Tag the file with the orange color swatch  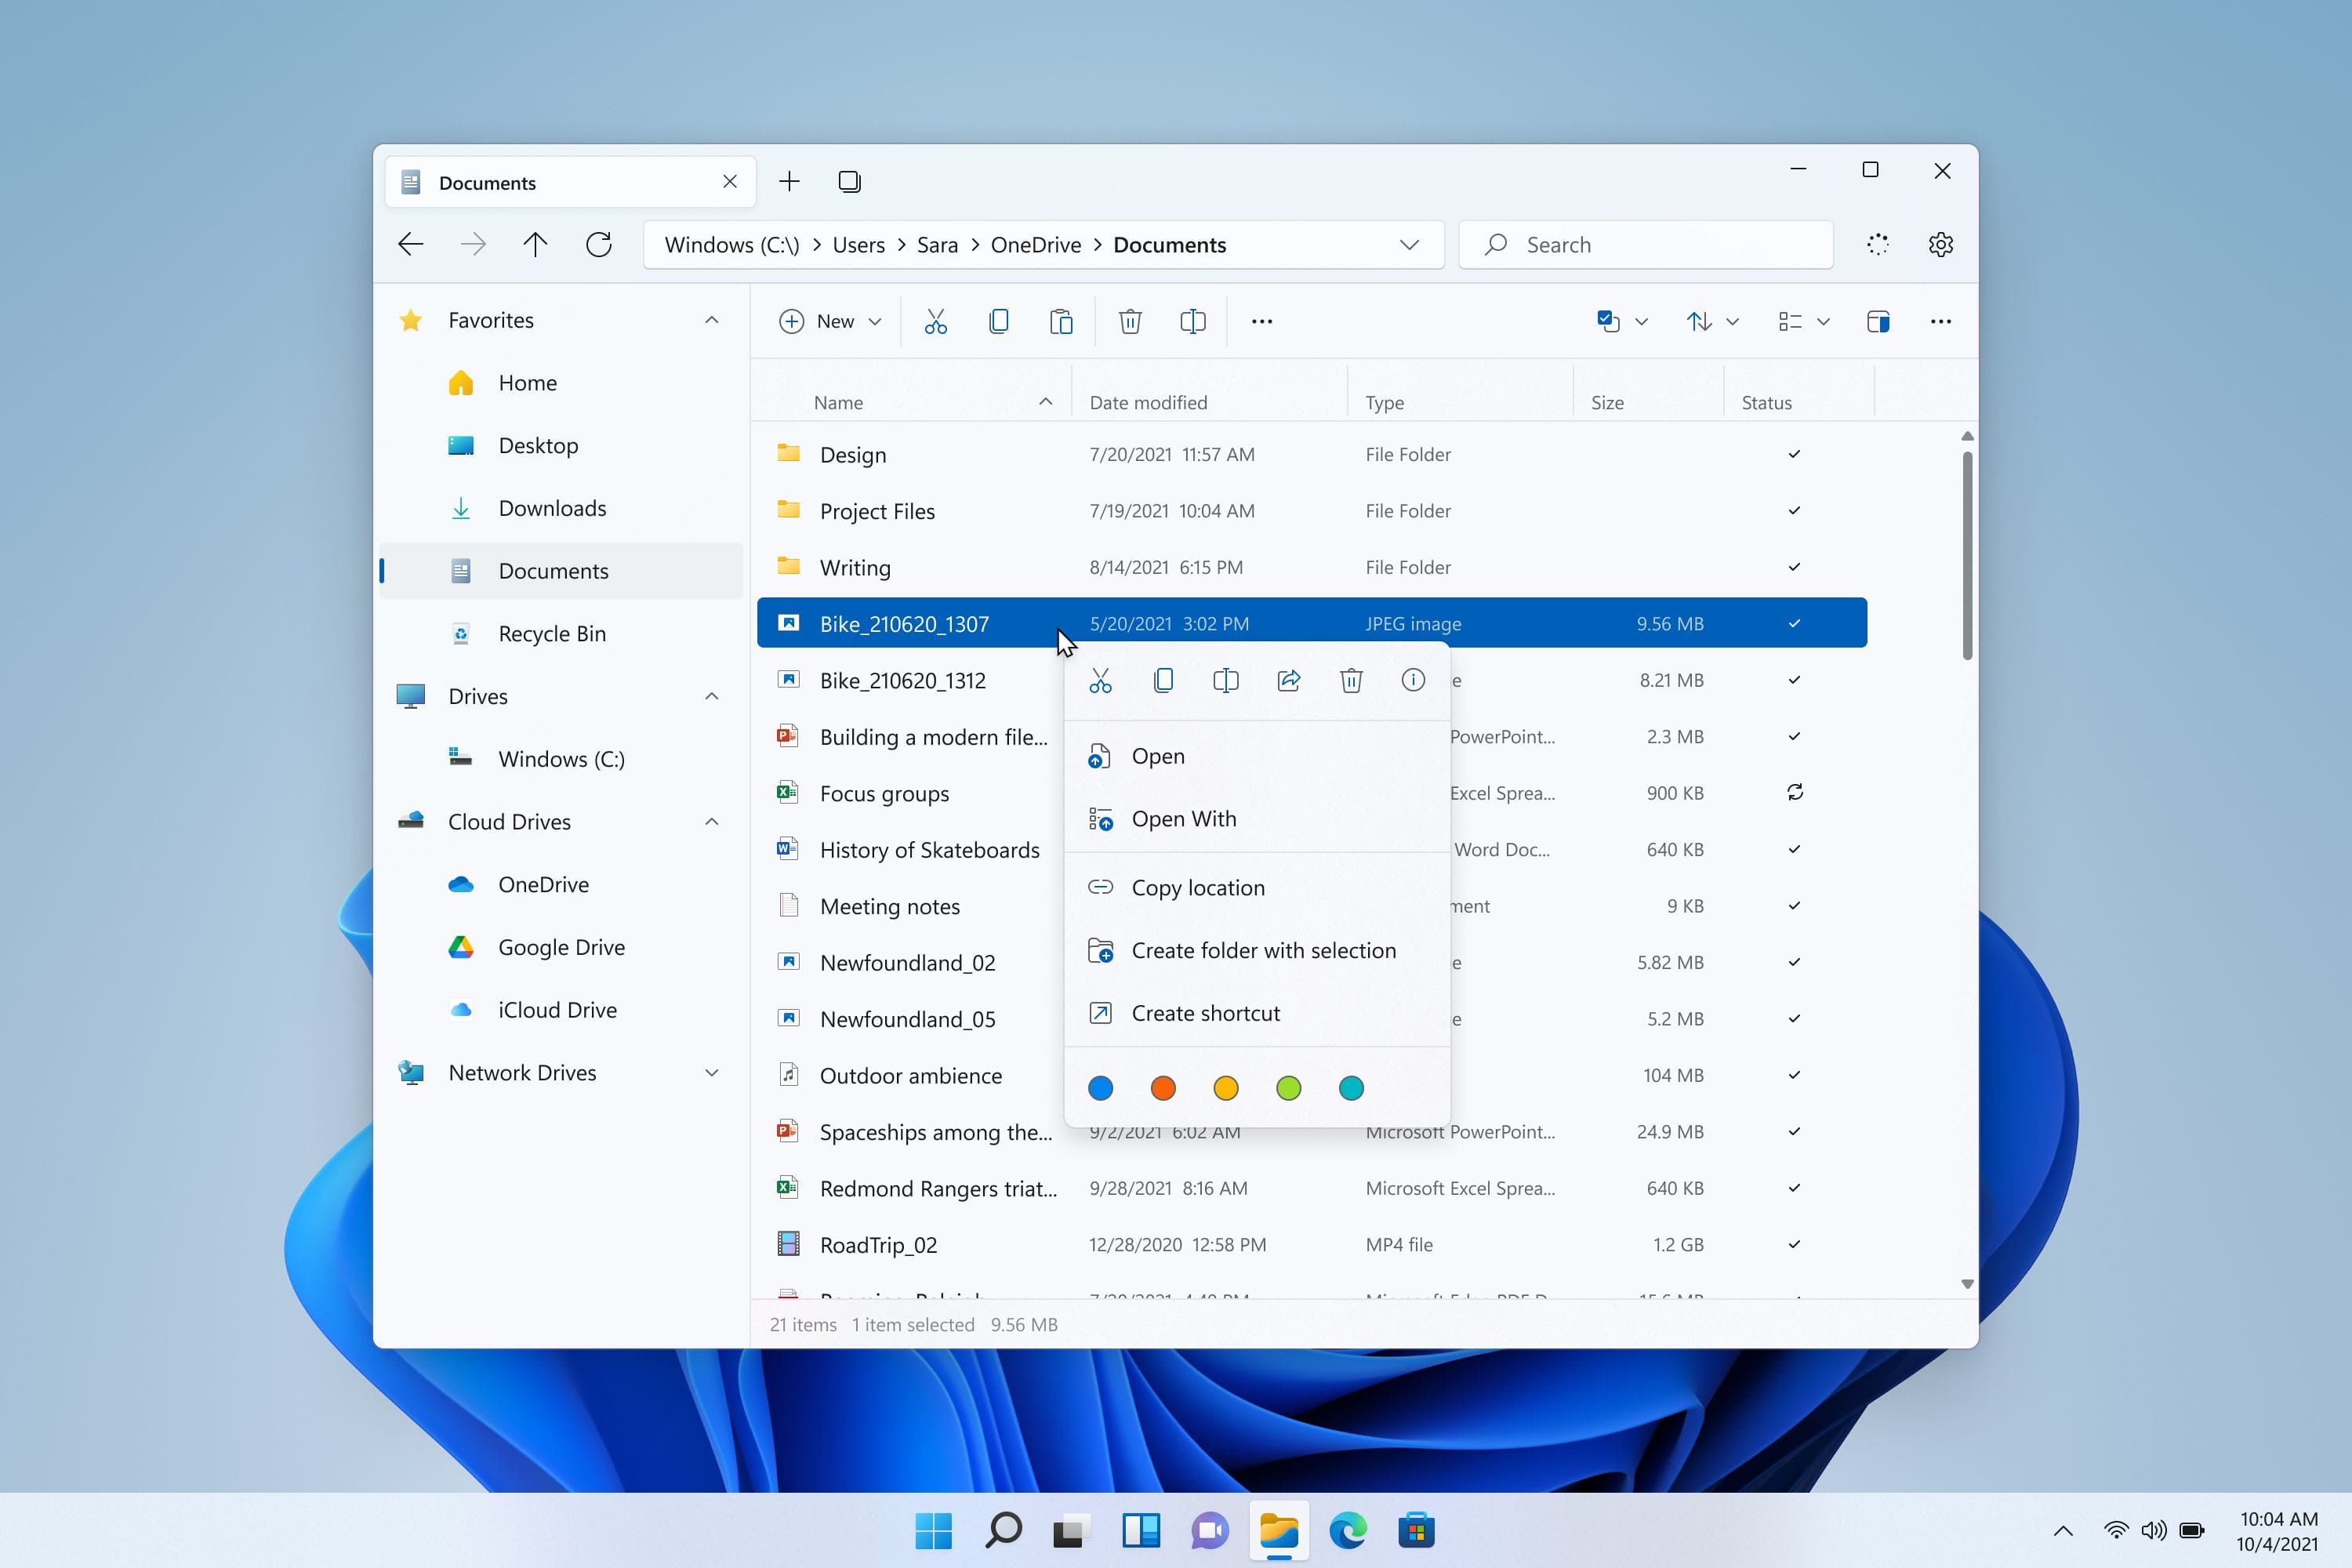point(1163,1088)
